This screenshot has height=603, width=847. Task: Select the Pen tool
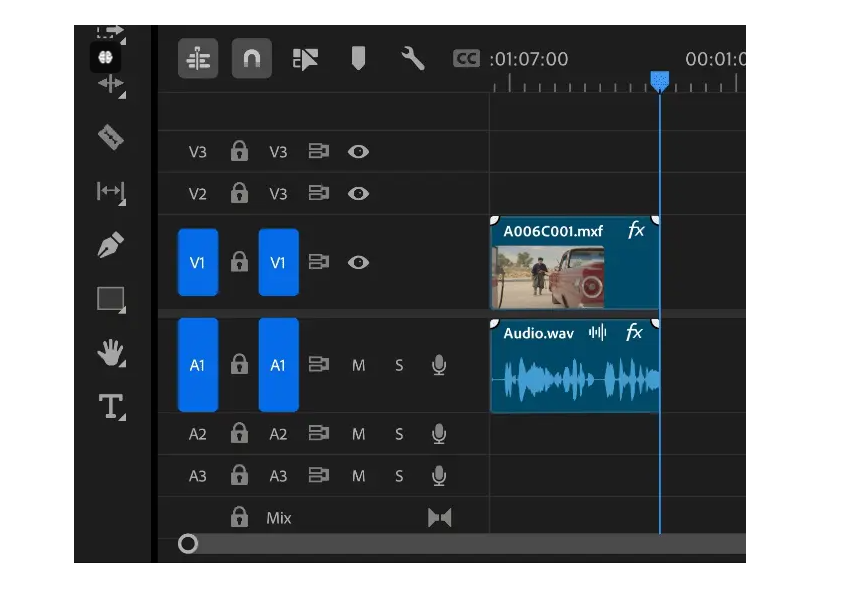(x=111, y=245)
